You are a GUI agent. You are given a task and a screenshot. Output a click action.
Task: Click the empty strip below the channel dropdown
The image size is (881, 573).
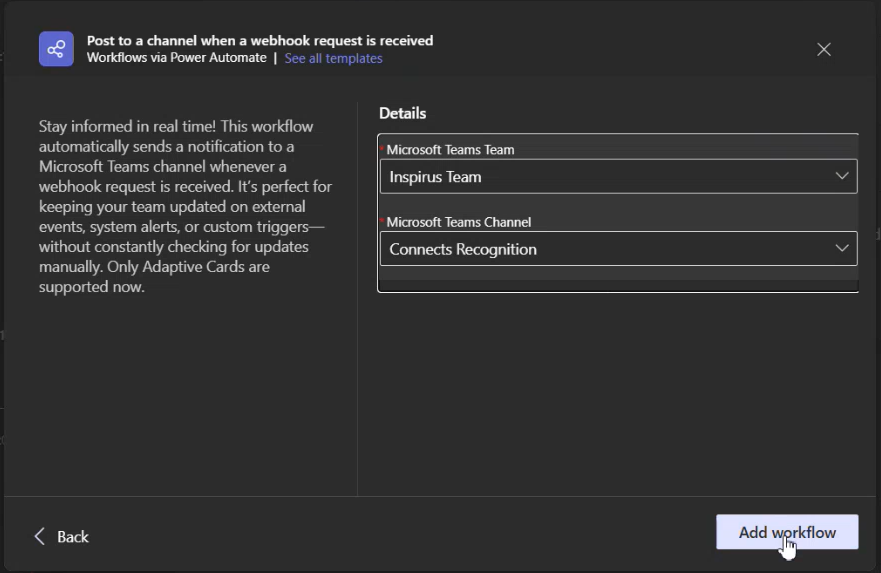coord(619,273)
